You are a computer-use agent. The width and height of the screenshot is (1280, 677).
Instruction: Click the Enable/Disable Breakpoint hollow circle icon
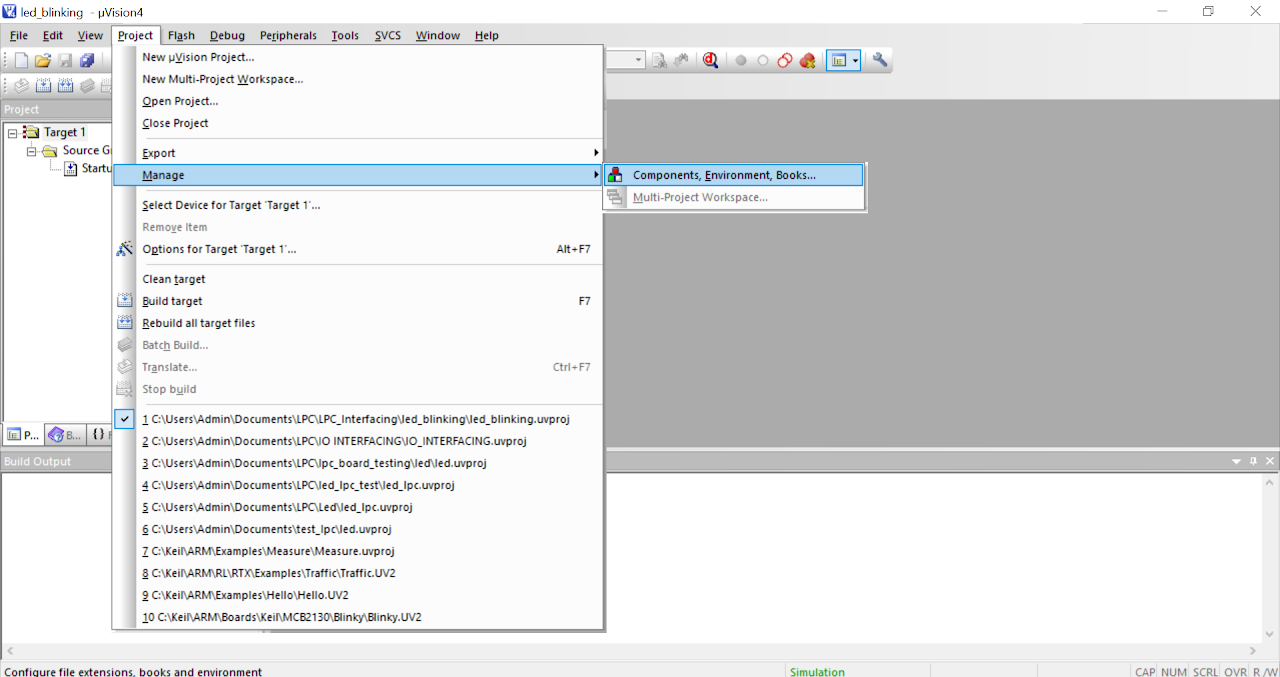point(763,61)
